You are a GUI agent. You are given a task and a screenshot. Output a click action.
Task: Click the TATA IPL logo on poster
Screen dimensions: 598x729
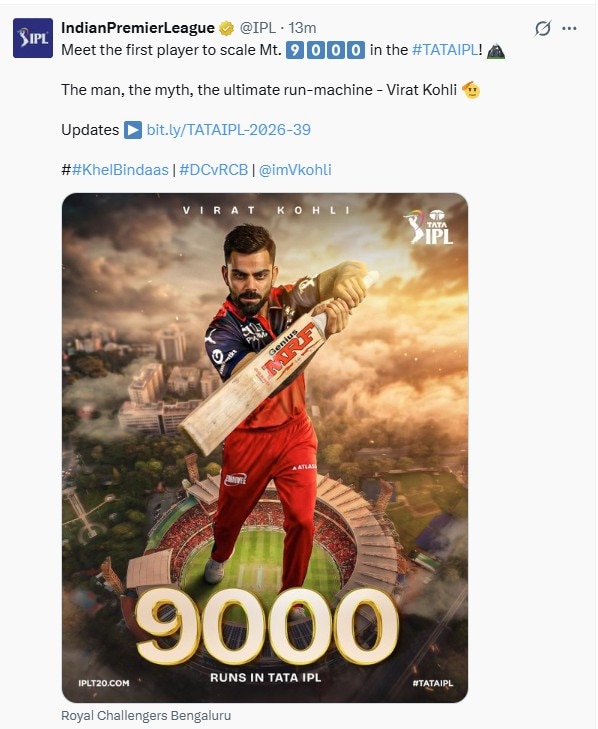coord(429,227)
